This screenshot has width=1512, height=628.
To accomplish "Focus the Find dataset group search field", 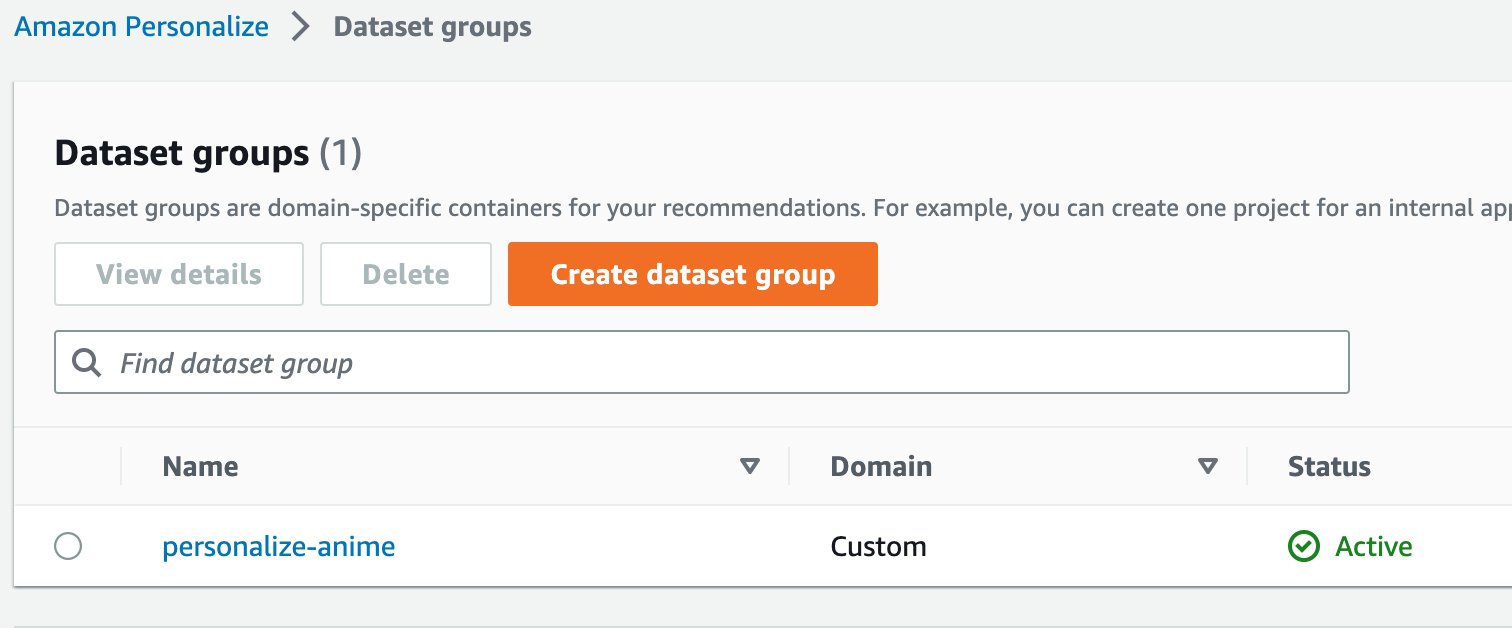I will tap(702, 362).
